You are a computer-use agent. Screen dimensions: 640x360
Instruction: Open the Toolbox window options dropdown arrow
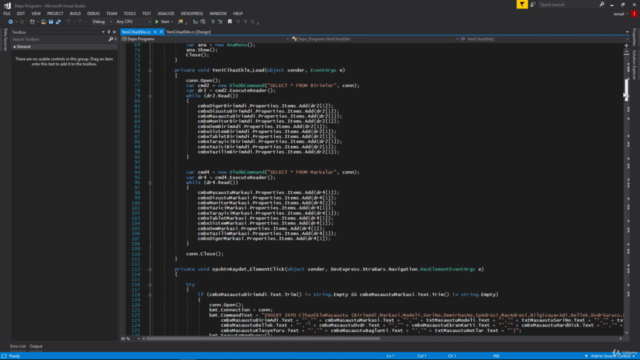(103, 32)
